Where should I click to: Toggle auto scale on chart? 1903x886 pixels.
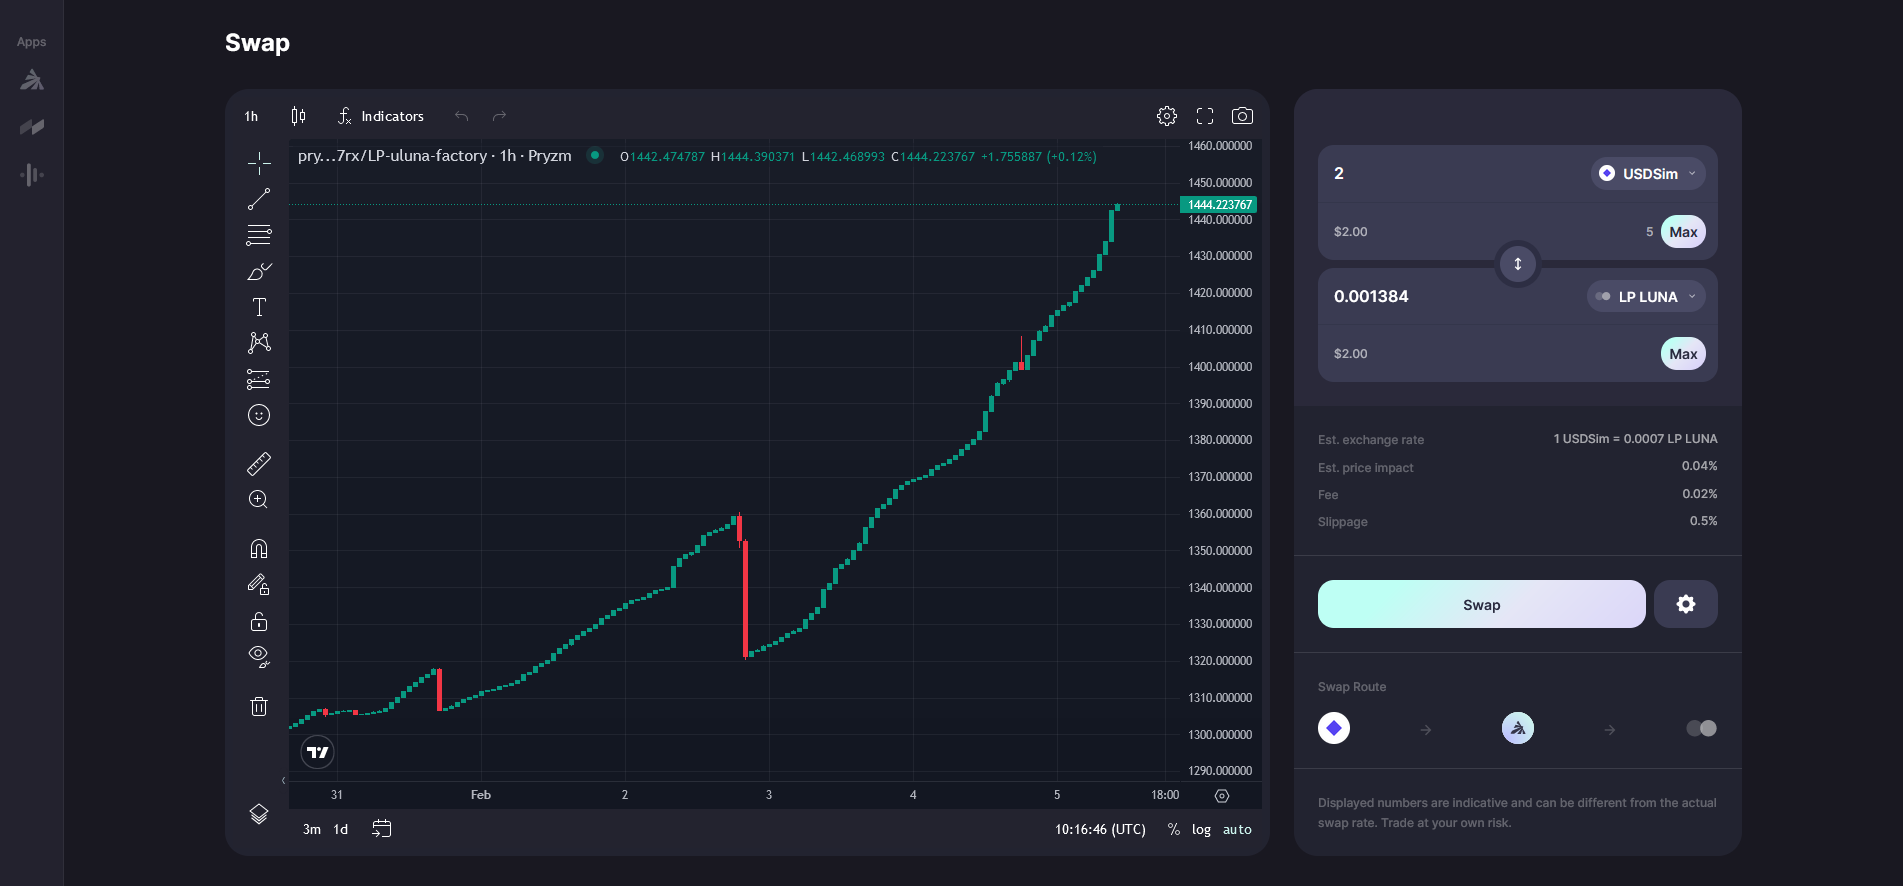coord(1237,829)
